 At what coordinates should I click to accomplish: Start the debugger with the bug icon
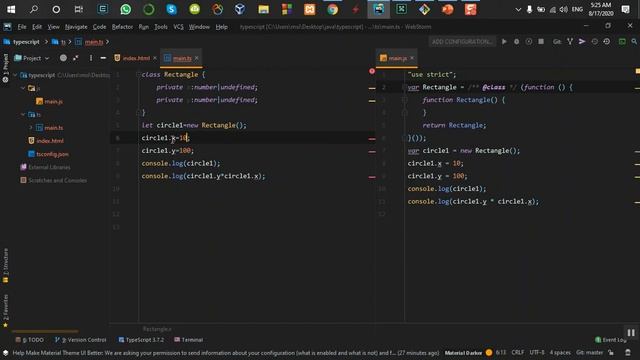pyautogui.click(x=516, y=42)
